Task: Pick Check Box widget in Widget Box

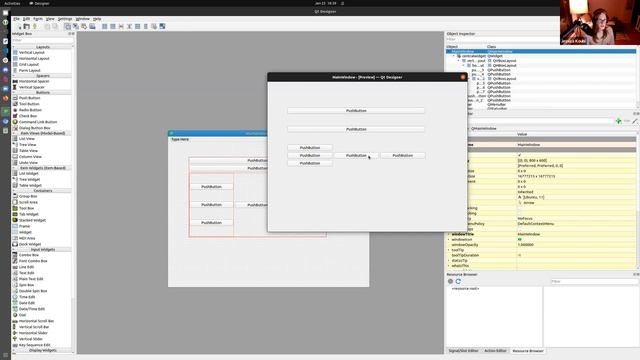Action: [x=28, y=116]
